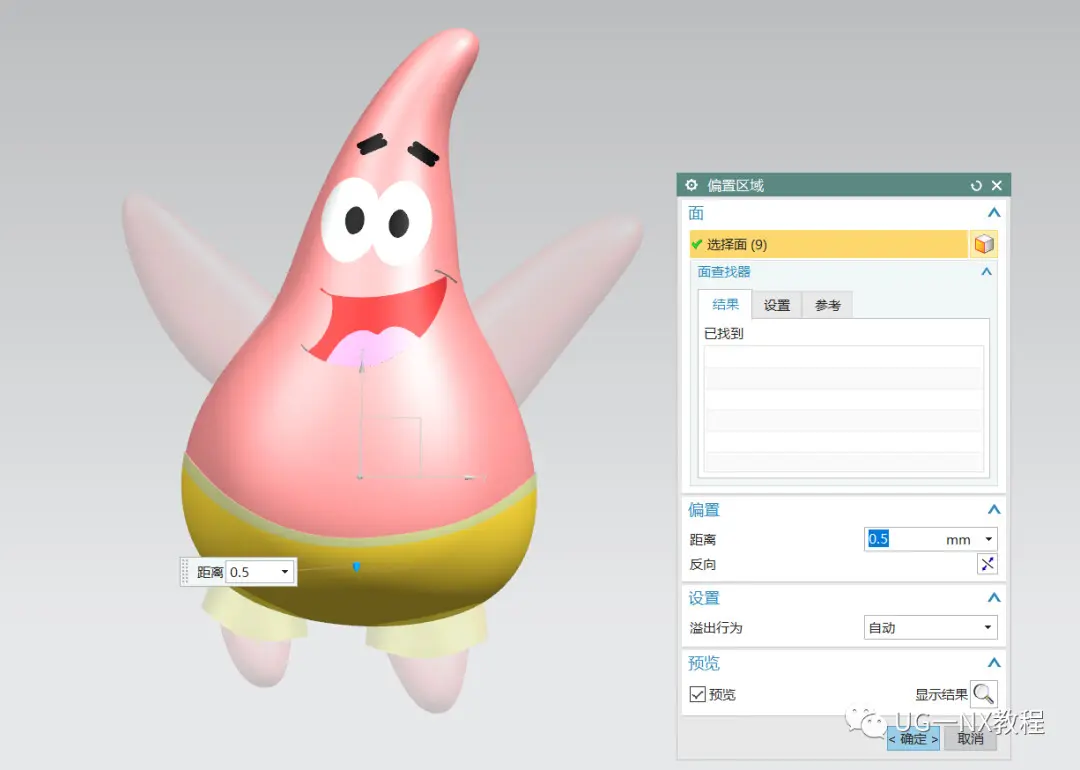Click the 反向 label
The width and height of the screenshot is (1080, 770).
703,564
